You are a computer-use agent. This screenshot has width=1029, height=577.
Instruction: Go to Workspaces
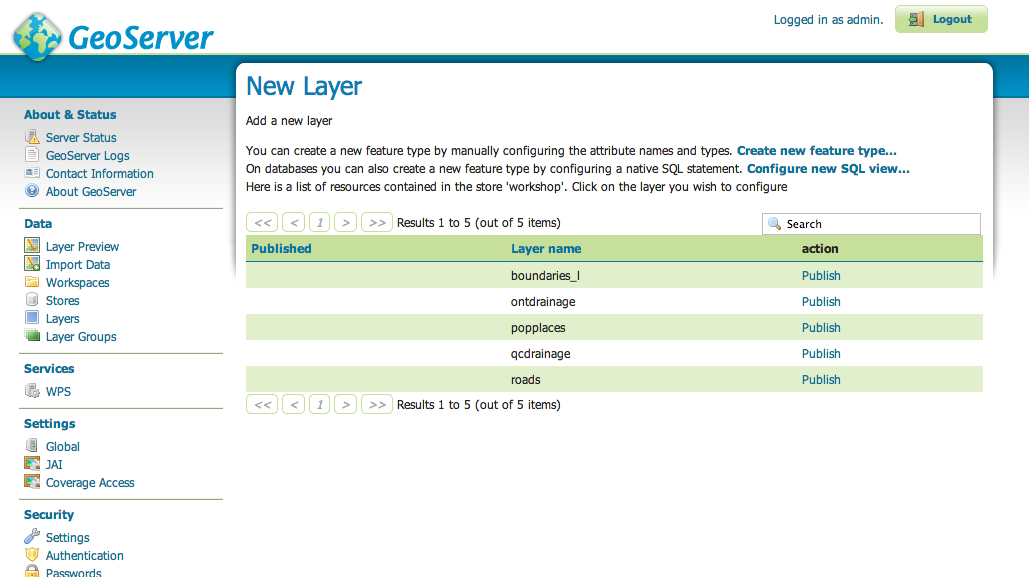coord(77,283)
